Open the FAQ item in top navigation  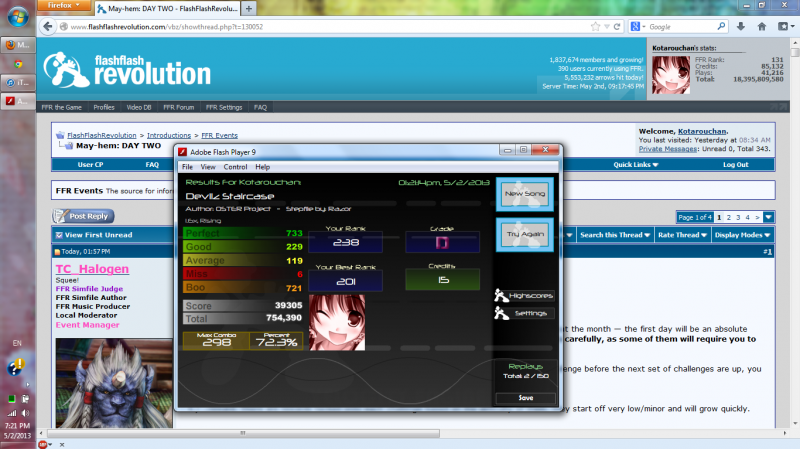[260, 107]
